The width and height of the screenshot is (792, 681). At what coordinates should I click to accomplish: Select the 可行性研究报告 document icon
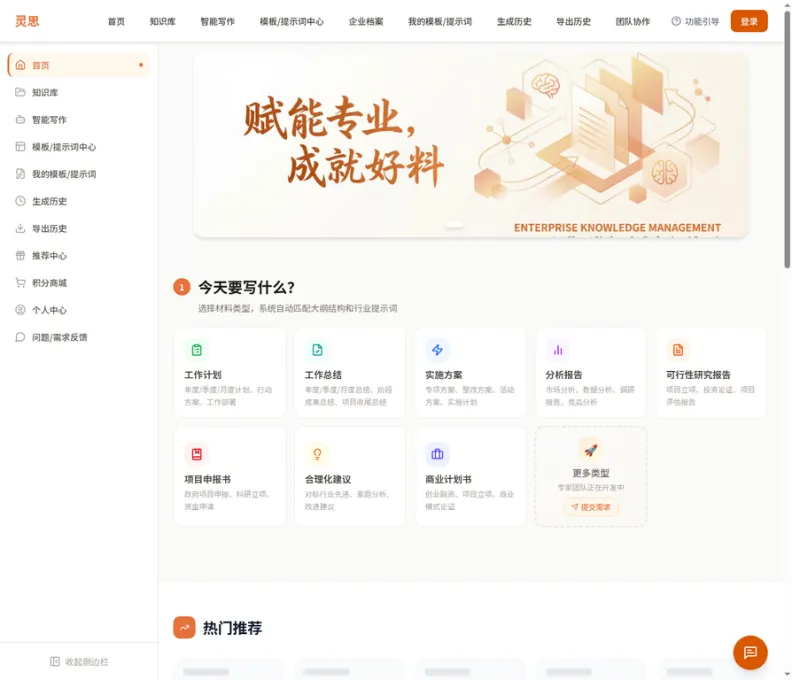point(678,350)
